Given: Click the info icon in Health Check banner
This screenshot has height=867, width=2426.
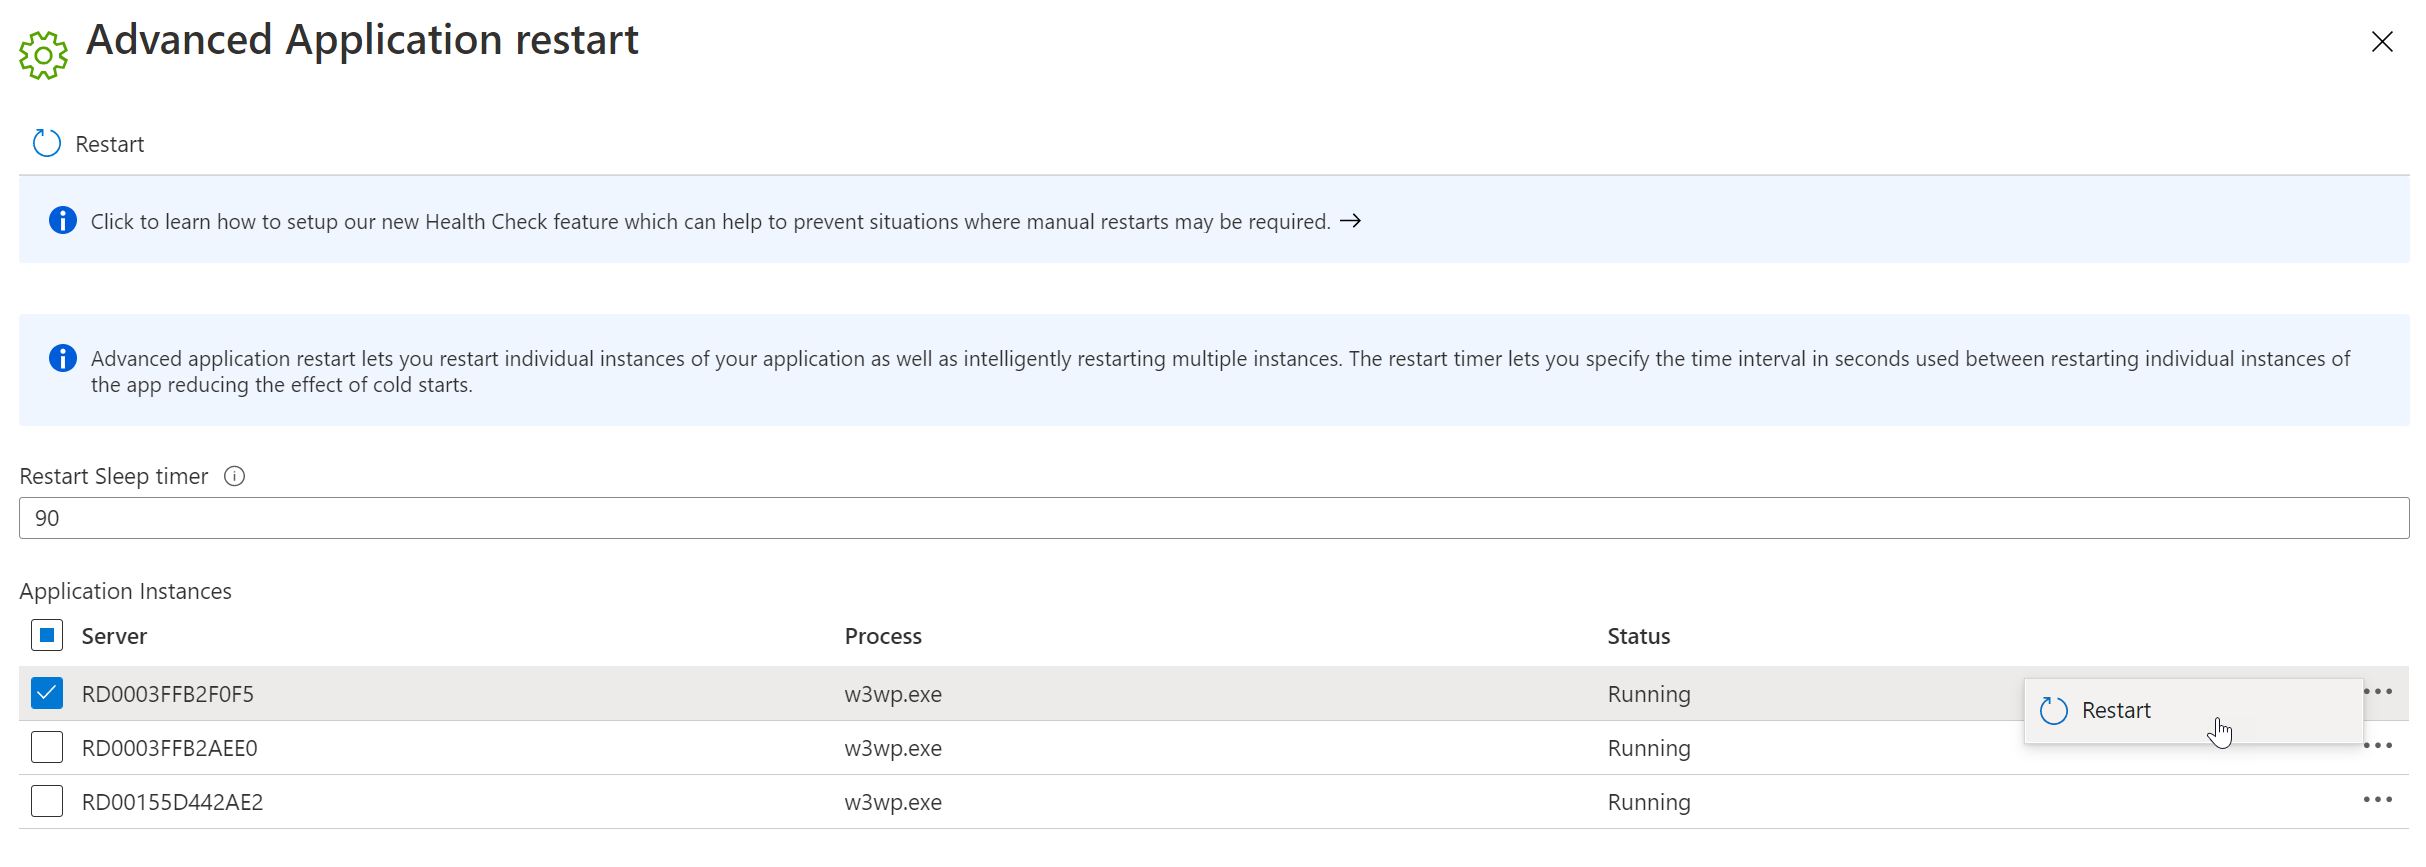Looking at the screenshot, I should point(62,220).
